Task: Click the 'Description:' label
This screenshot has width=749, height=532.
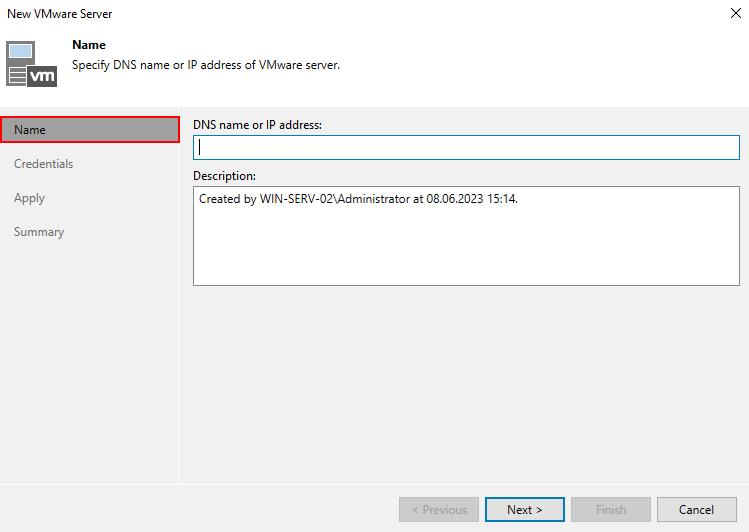Action: [225, 176]
